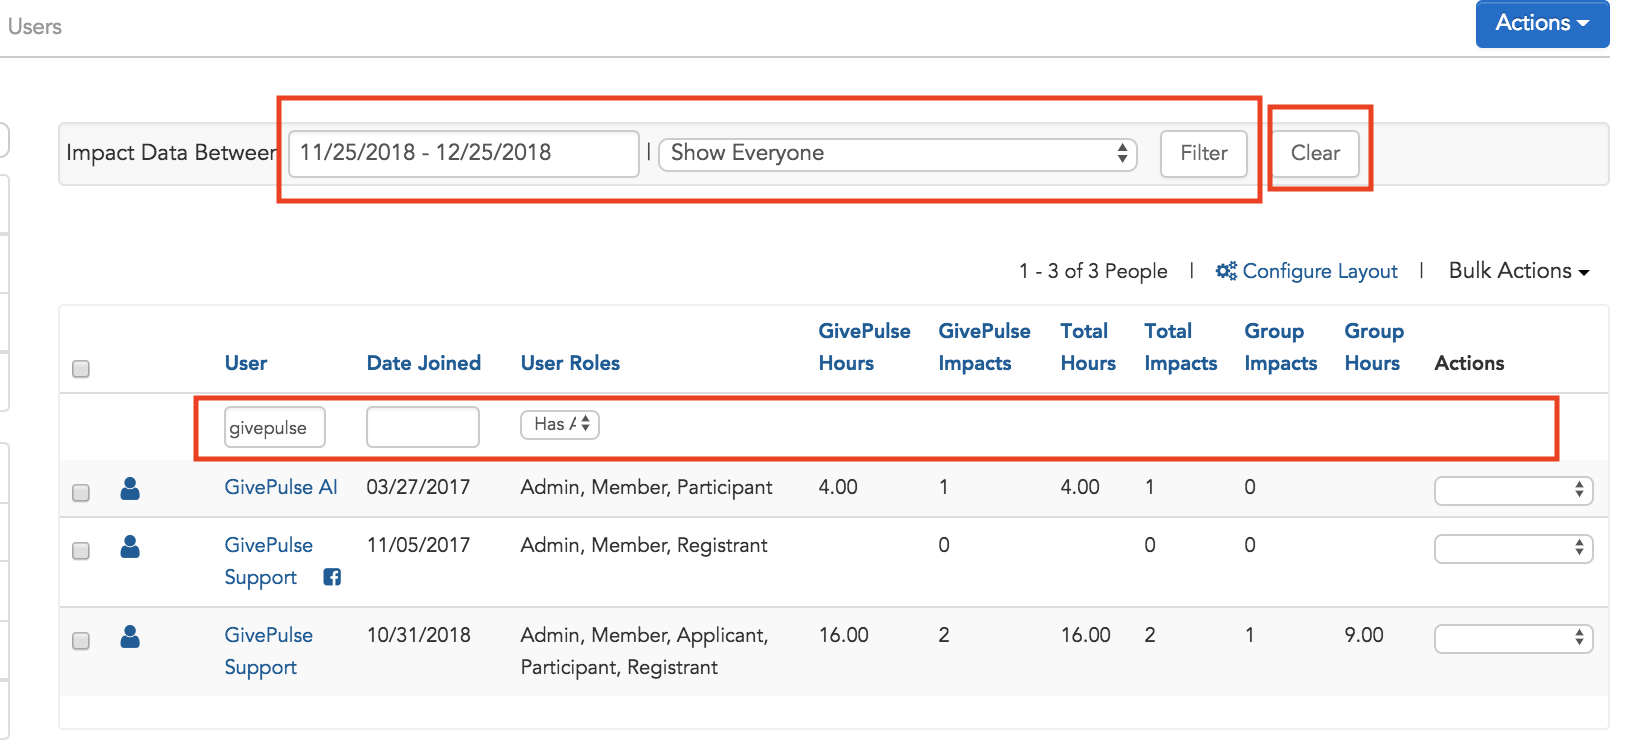Viewport: 1650px width, 746px height.
Task: Click the Facebook icon next to GivePulse Support
Action: click(332, 577)
